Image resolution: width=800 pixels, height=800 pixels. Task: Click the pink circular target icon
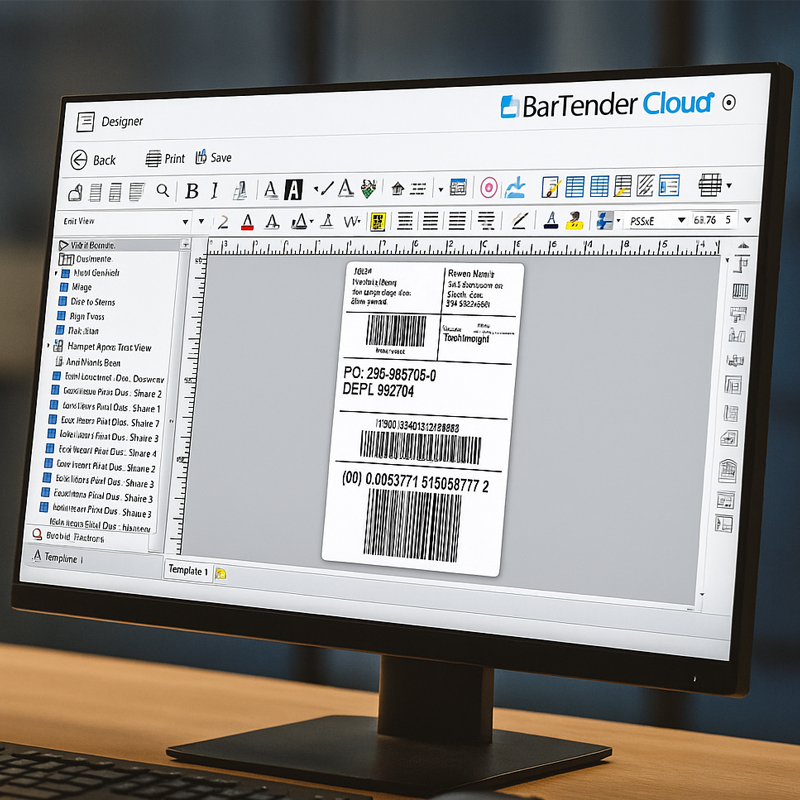pos(488,188)
